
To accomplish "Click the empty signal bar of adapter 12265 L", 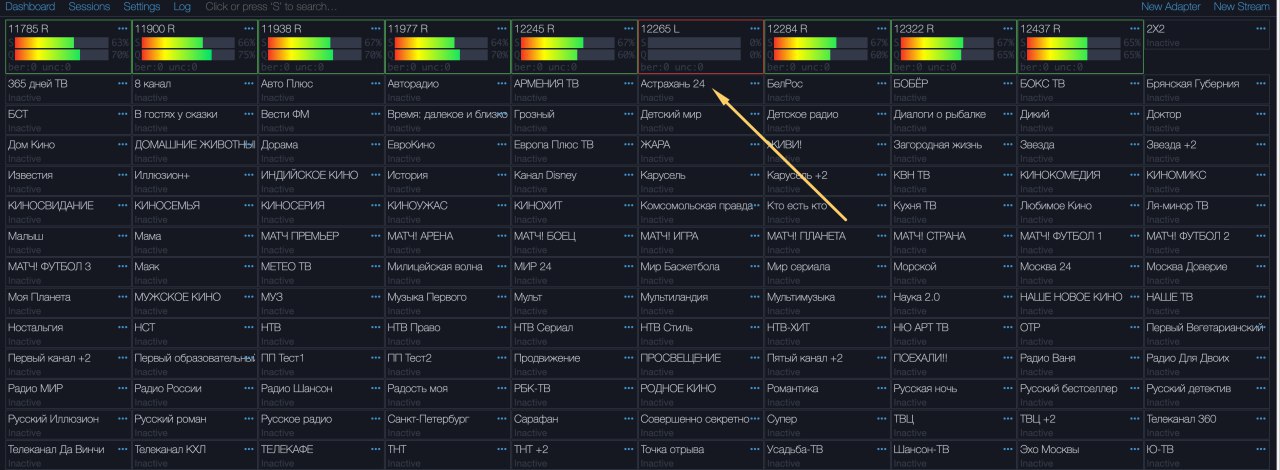I will (692, 43).
